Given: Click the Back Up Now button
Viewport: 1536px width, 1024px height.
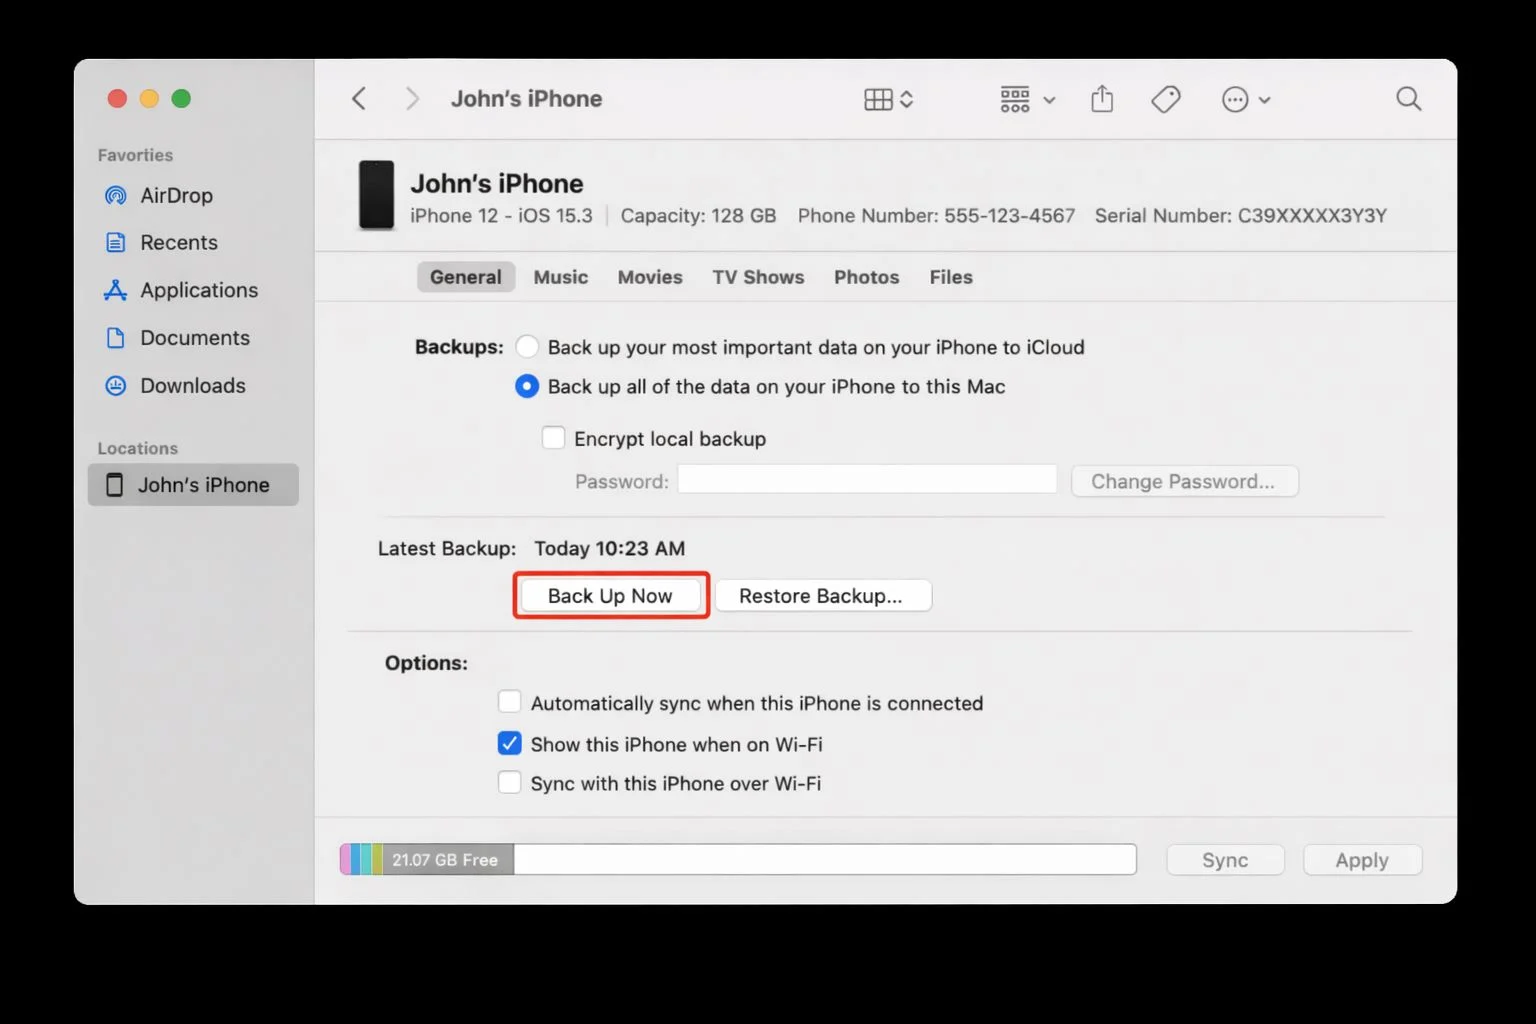Looking at the screenshot, I should tap(610, 595).
